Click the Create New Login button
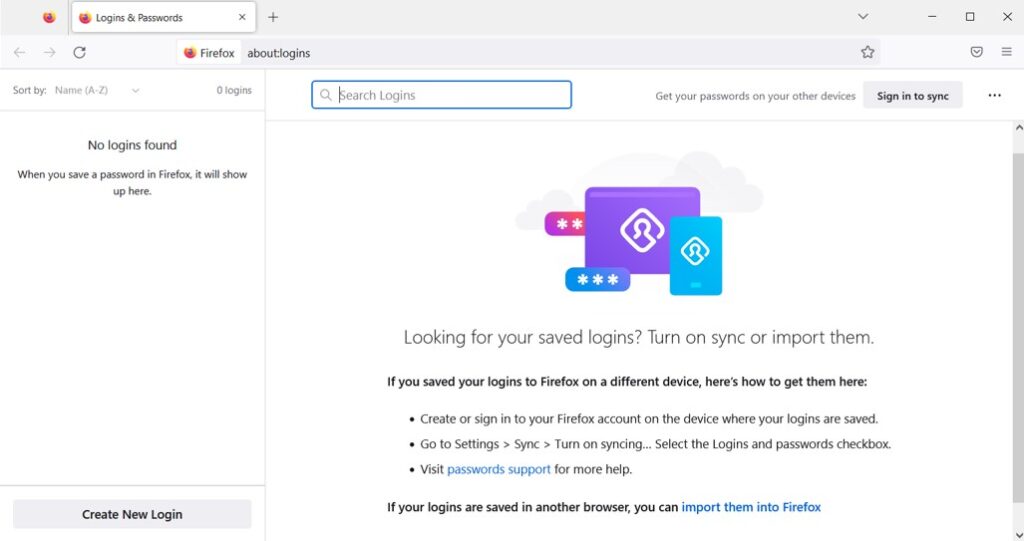The image size is (1024, 541). 132,514
